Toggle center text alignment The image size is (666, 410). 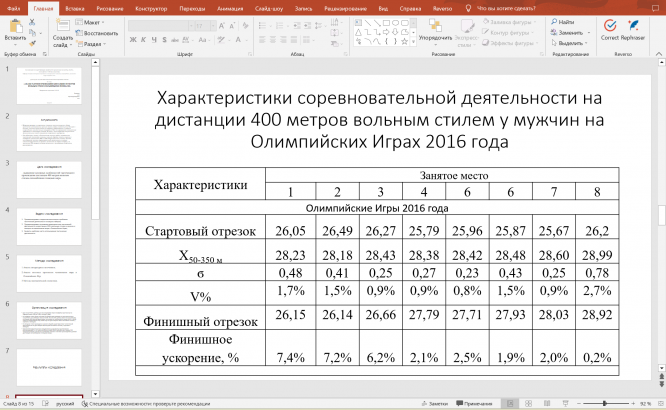click(273, 40)
